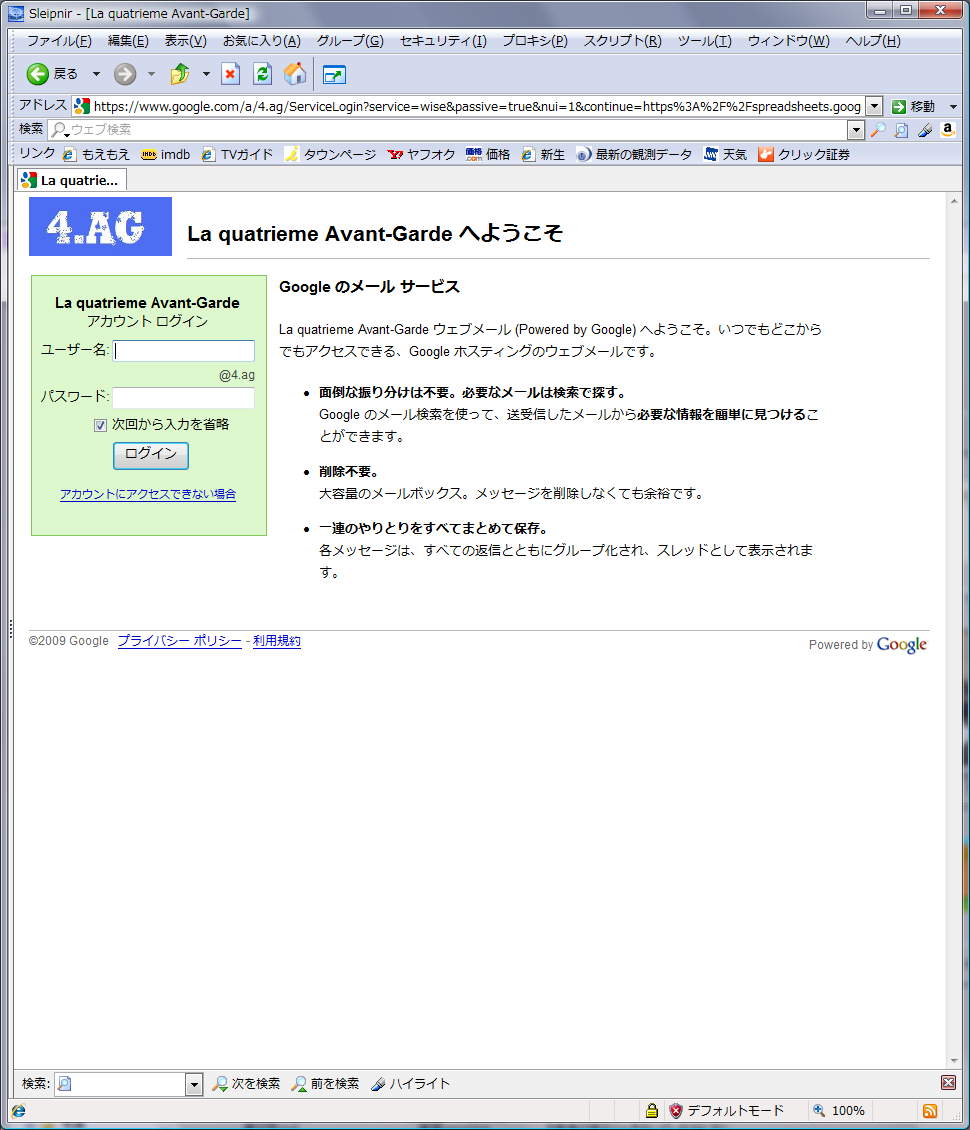Viewport: 970px width, 1130px height.
Task: Expand the find bar search dropdown
Action: [x=194, y=1084]
